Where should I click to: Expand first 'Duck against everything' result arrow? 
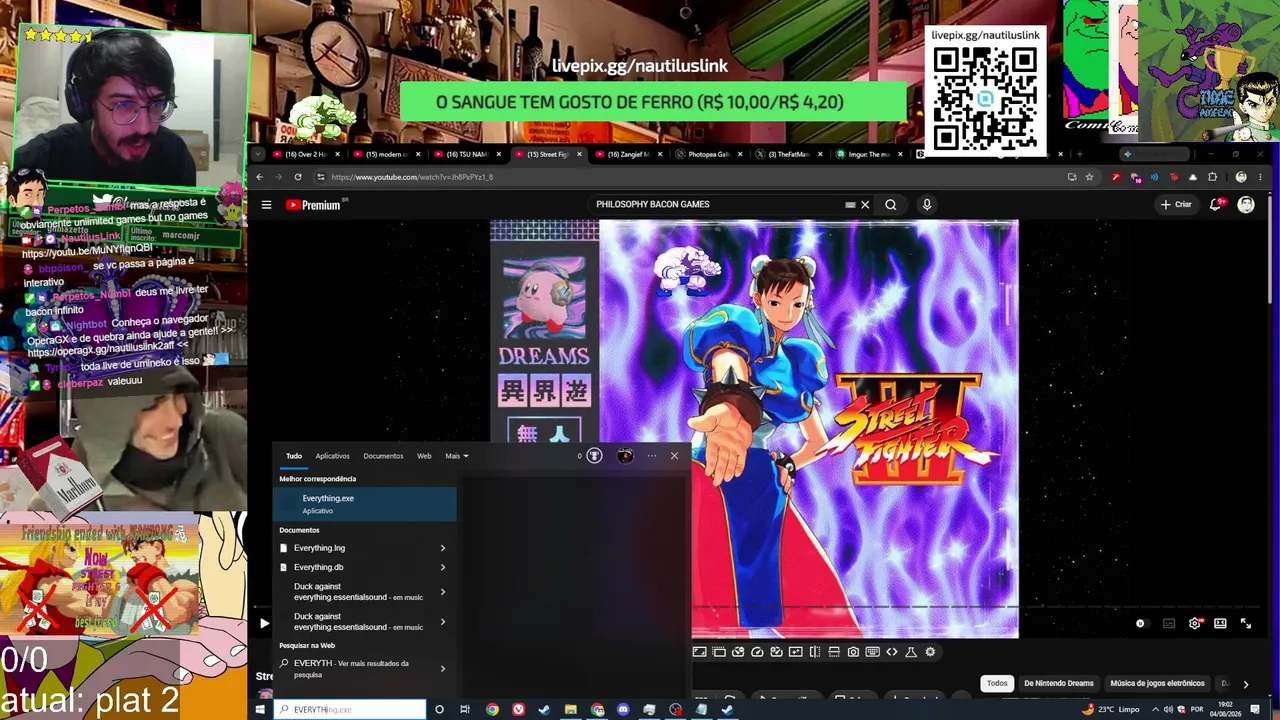(443, 592)
